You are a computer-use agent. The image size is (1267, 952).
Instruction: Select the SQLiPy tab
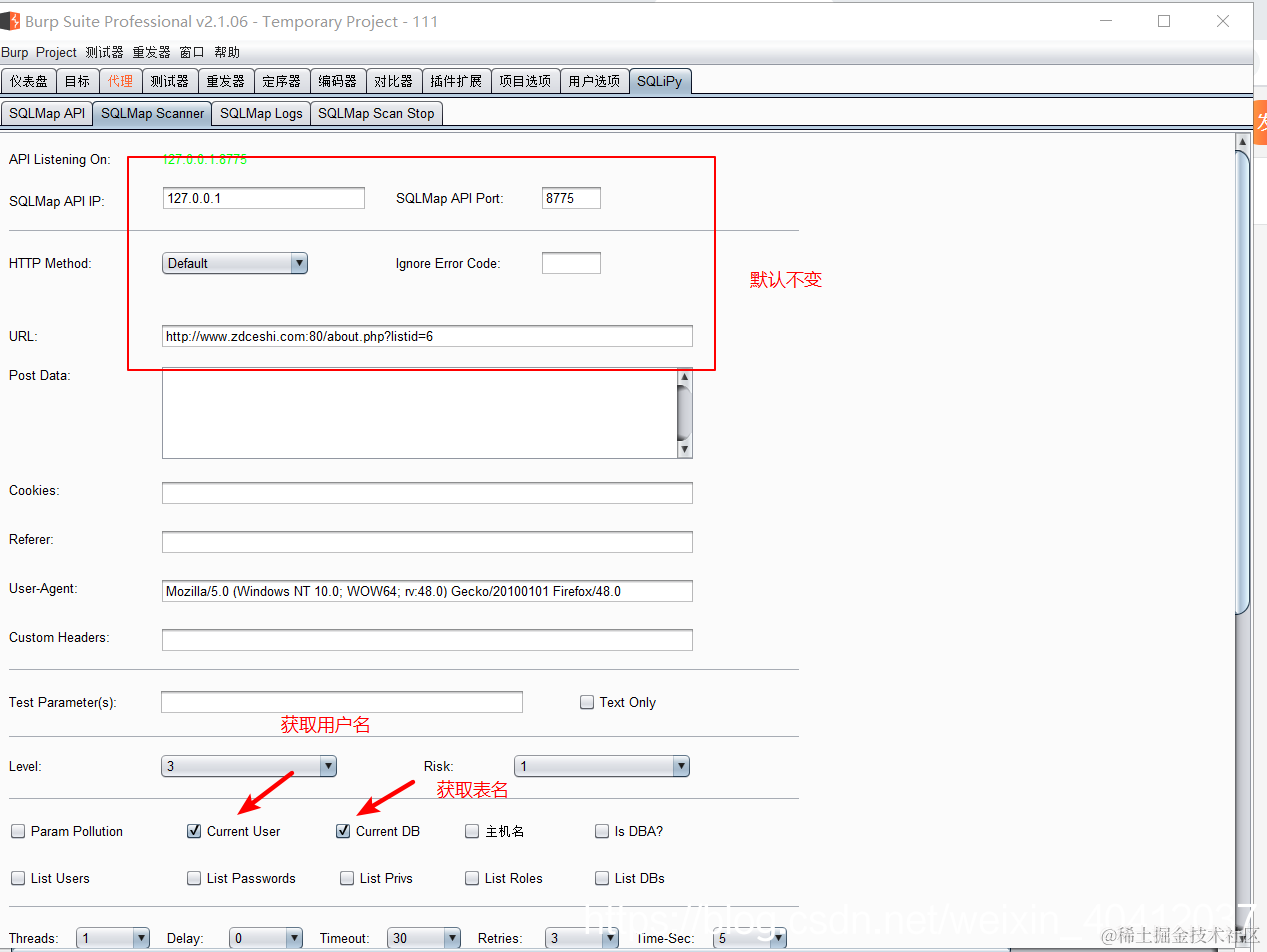coord(660,81)
